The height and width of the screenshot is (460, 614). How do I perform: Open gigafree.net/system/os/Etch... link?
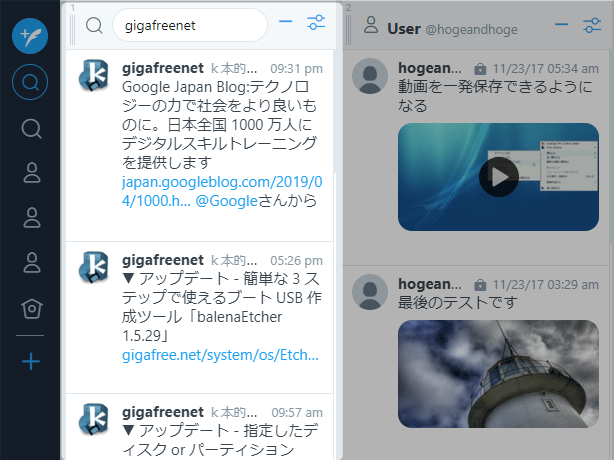pos(220,355)
